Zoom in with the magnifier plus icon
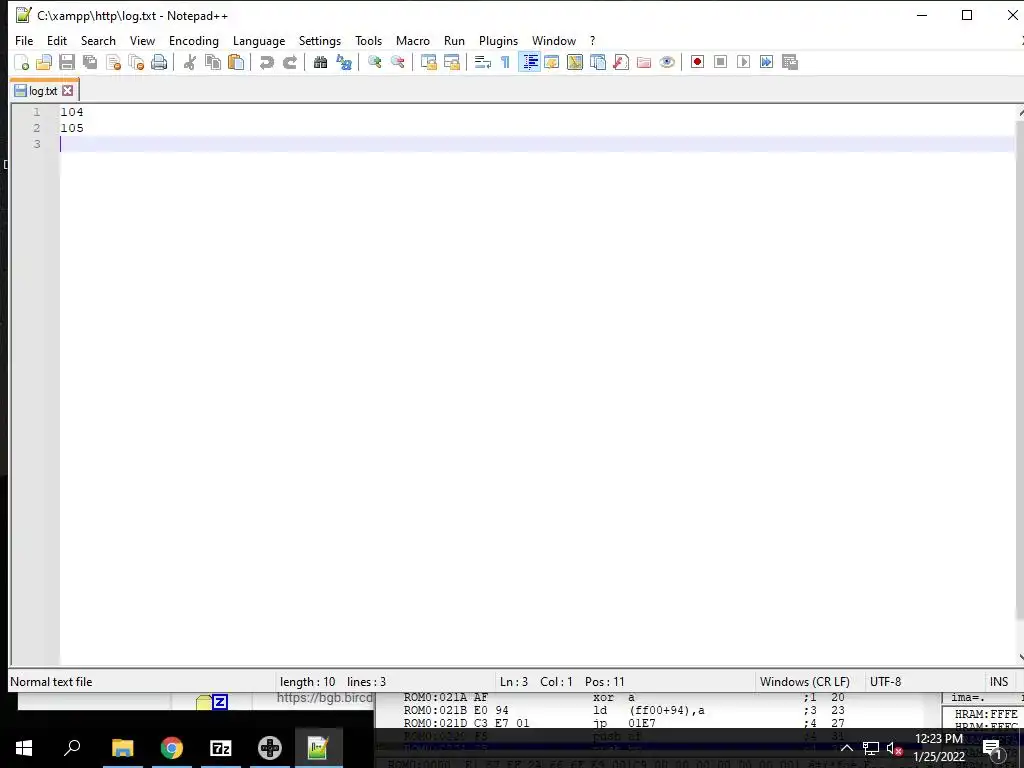The image size is (1024, 768). coord(375,62)
